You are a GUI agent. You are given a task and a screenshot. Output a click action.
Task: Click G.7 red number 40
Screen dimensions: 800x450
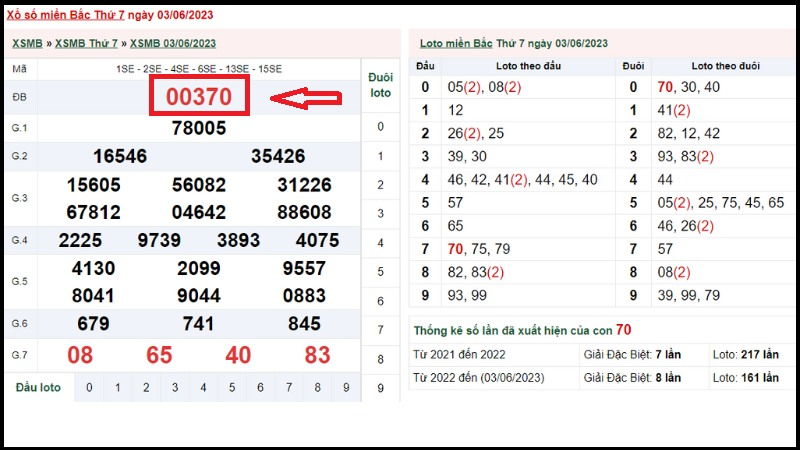238,355
